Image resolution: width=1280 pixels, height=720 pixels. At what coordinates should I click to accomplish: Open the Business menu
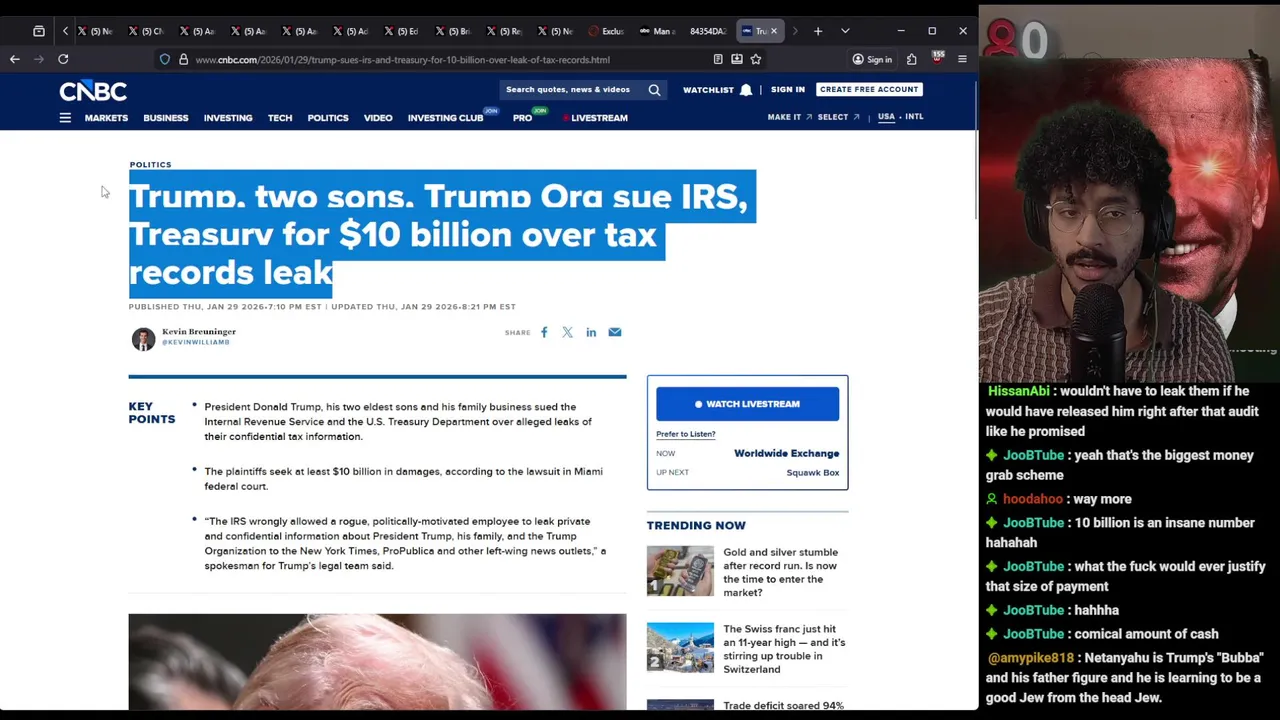(166, 118)
